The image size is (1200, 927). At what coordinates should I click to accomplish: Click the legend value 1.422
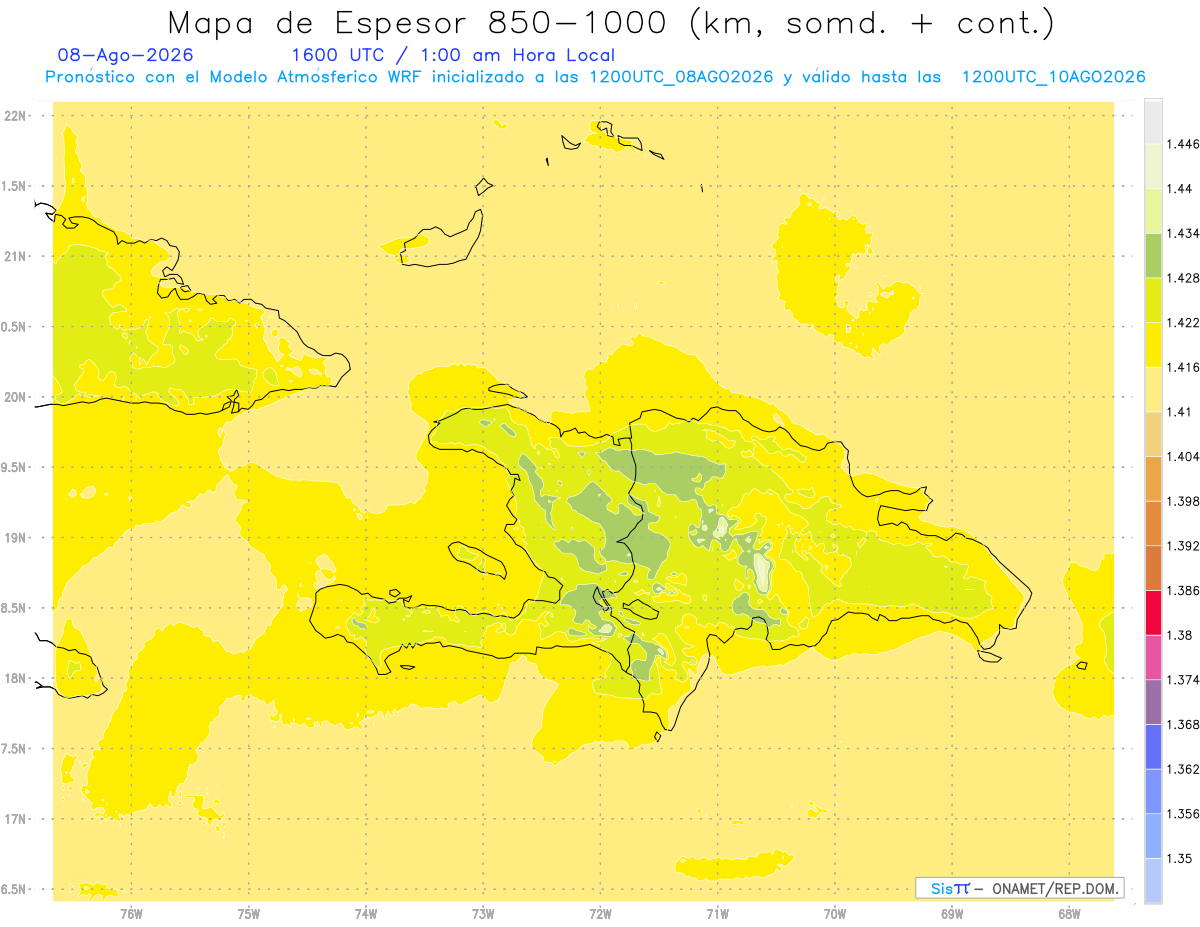click(x=1183, y=323)
